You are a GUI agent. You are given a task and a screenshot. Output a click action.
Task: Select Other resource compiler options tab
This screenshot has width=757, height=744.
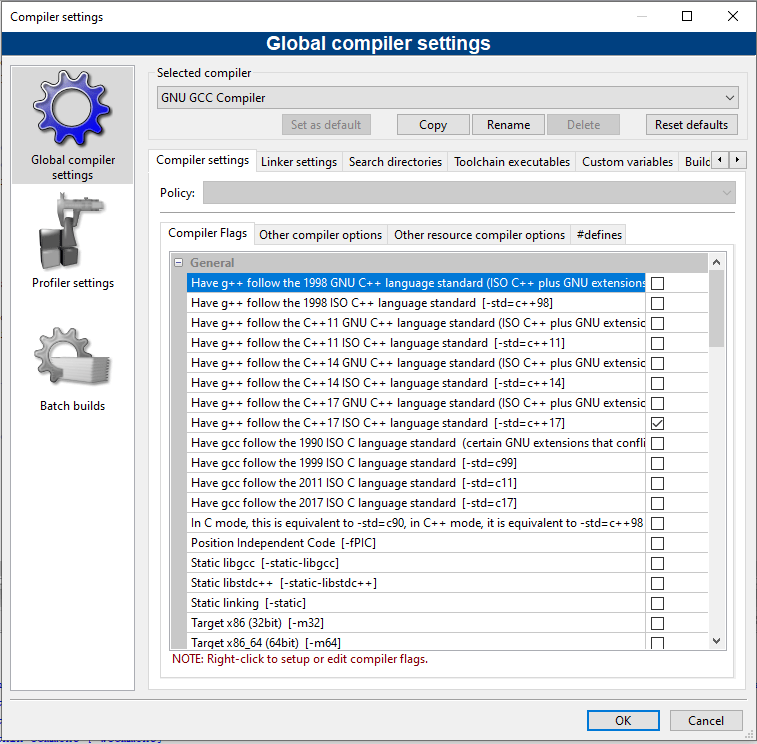pyautogui.click(x=479, y=235)
